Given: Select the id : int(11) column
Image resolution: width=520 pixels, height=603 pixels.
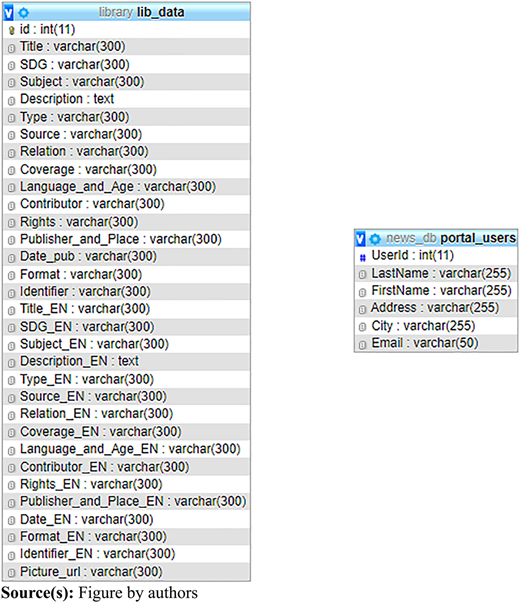Looking at the screenshot, I should (127, 29).
